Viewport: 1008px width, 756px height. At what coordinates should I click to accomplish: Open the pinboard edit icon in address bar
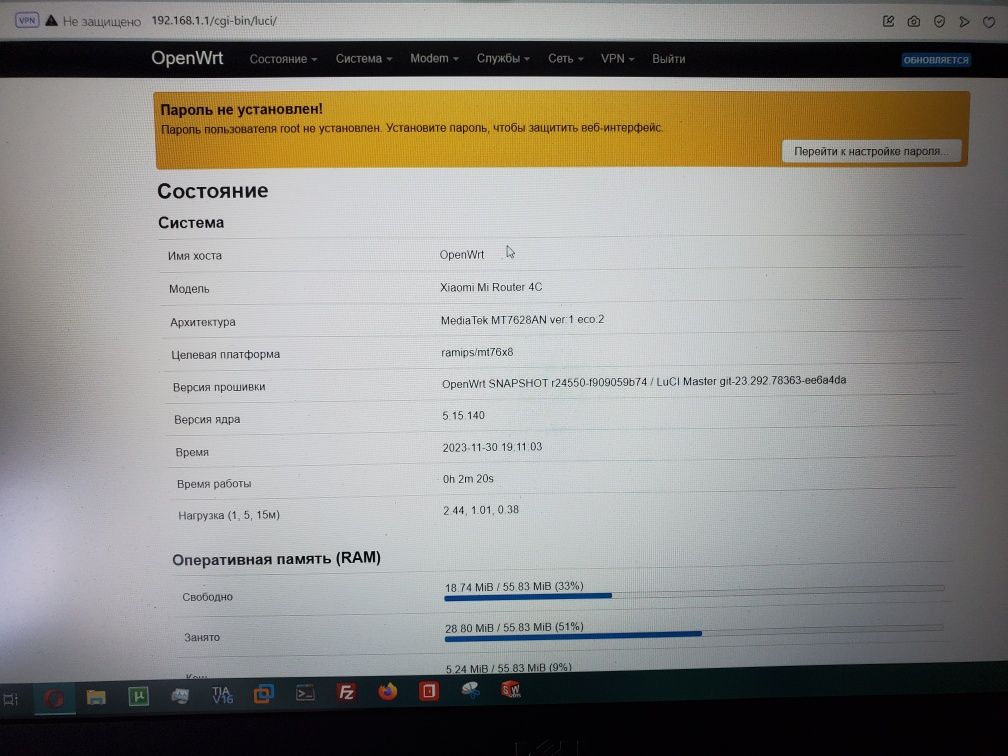[x=888, y=21]
